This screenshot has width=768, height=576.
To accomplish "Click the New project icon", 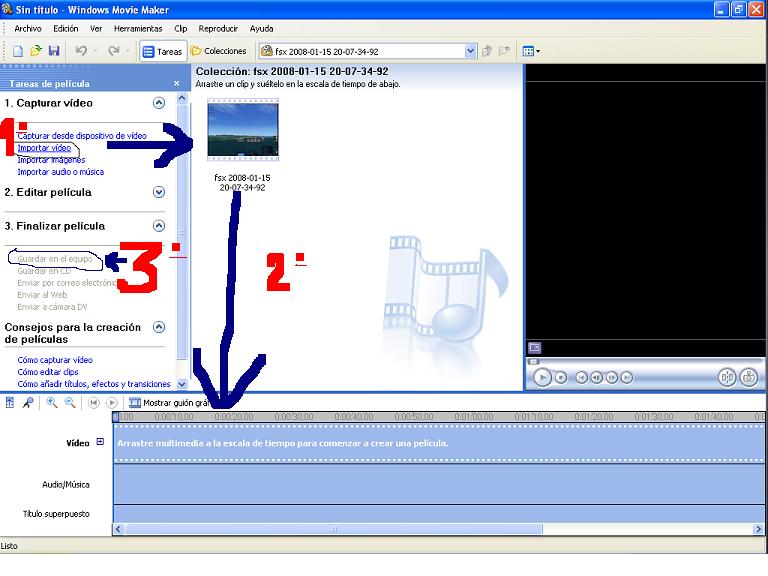I will point(18,51).
